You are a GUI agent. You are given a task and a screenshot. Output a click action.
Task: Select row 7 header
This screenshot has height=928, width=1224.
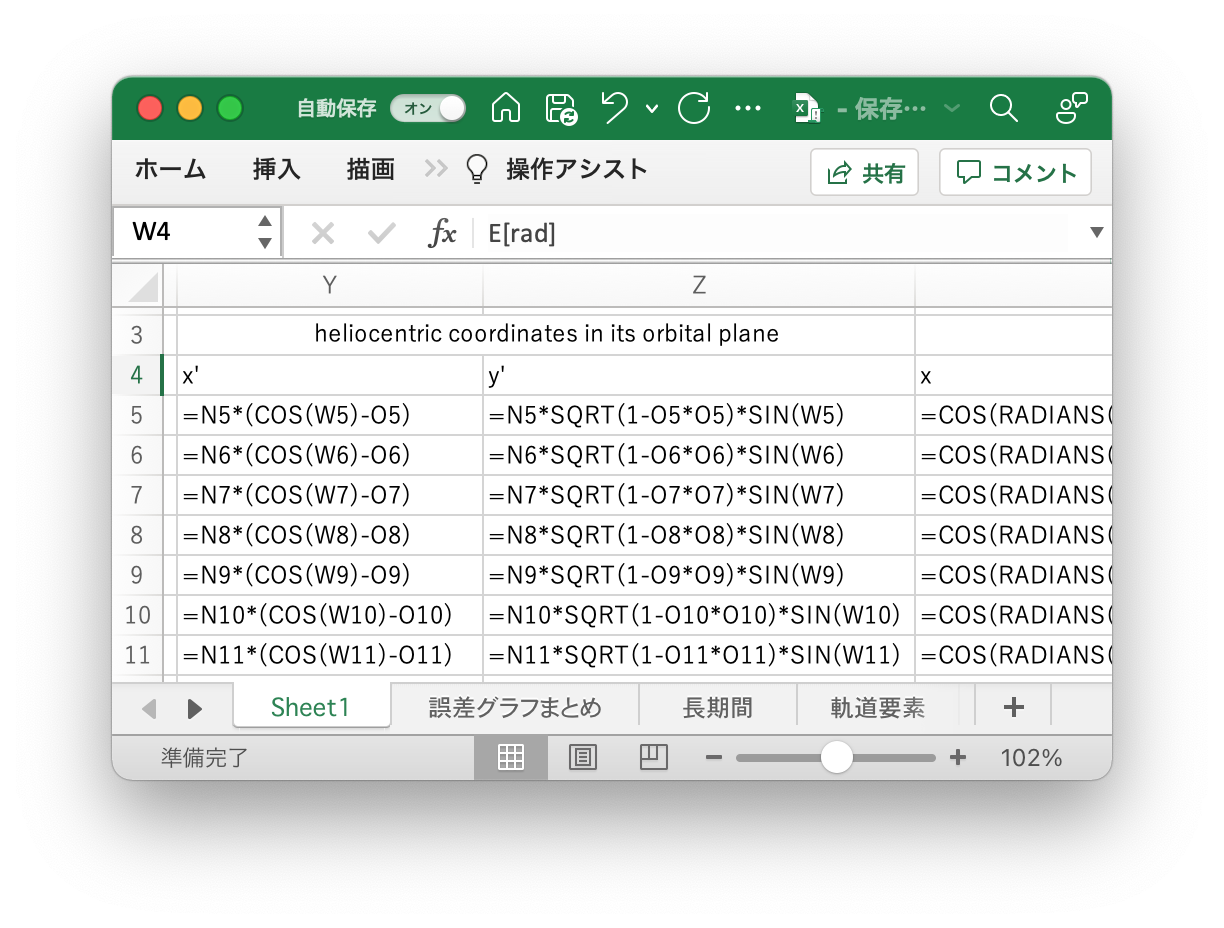[137, 495]
